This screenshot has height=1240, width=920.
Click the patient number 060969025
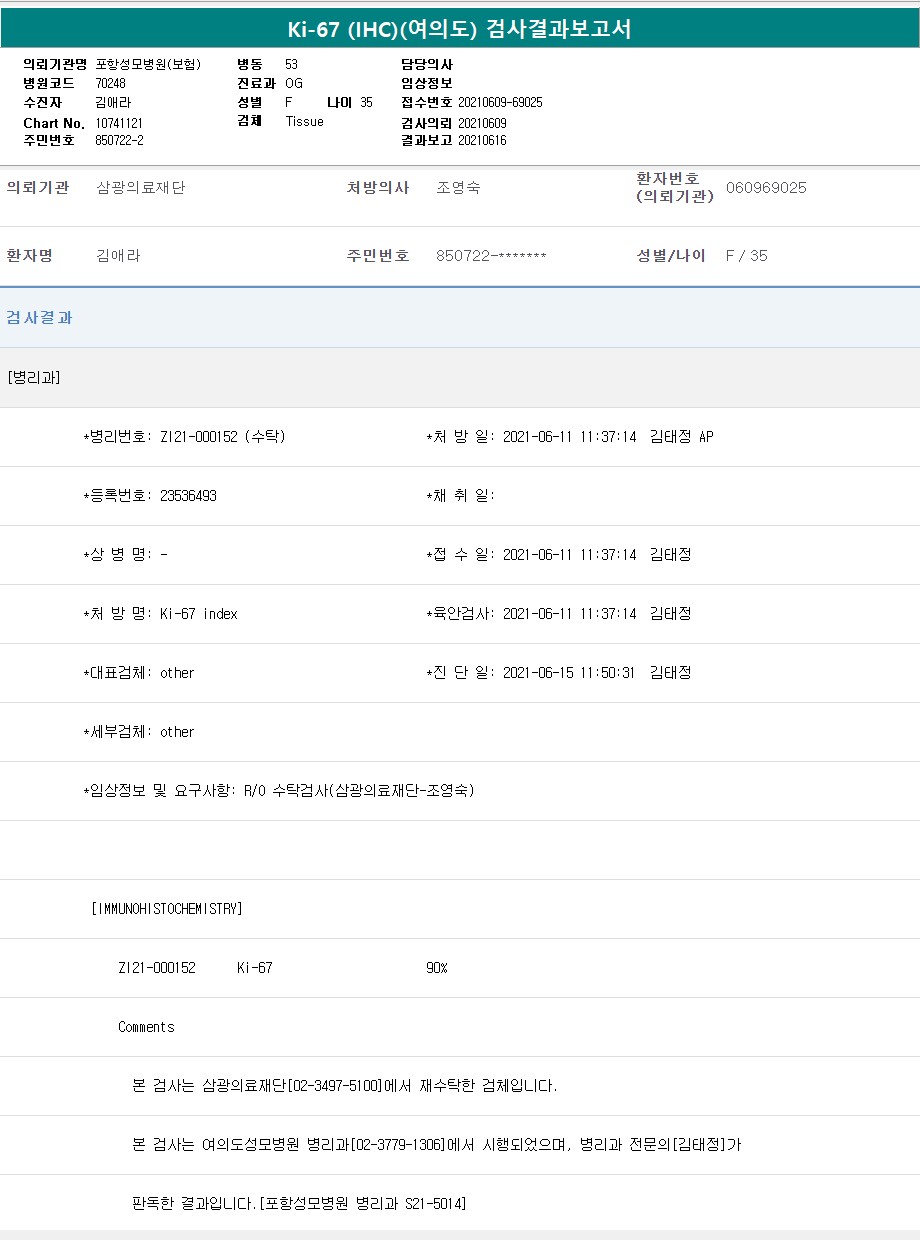point(766,188)
